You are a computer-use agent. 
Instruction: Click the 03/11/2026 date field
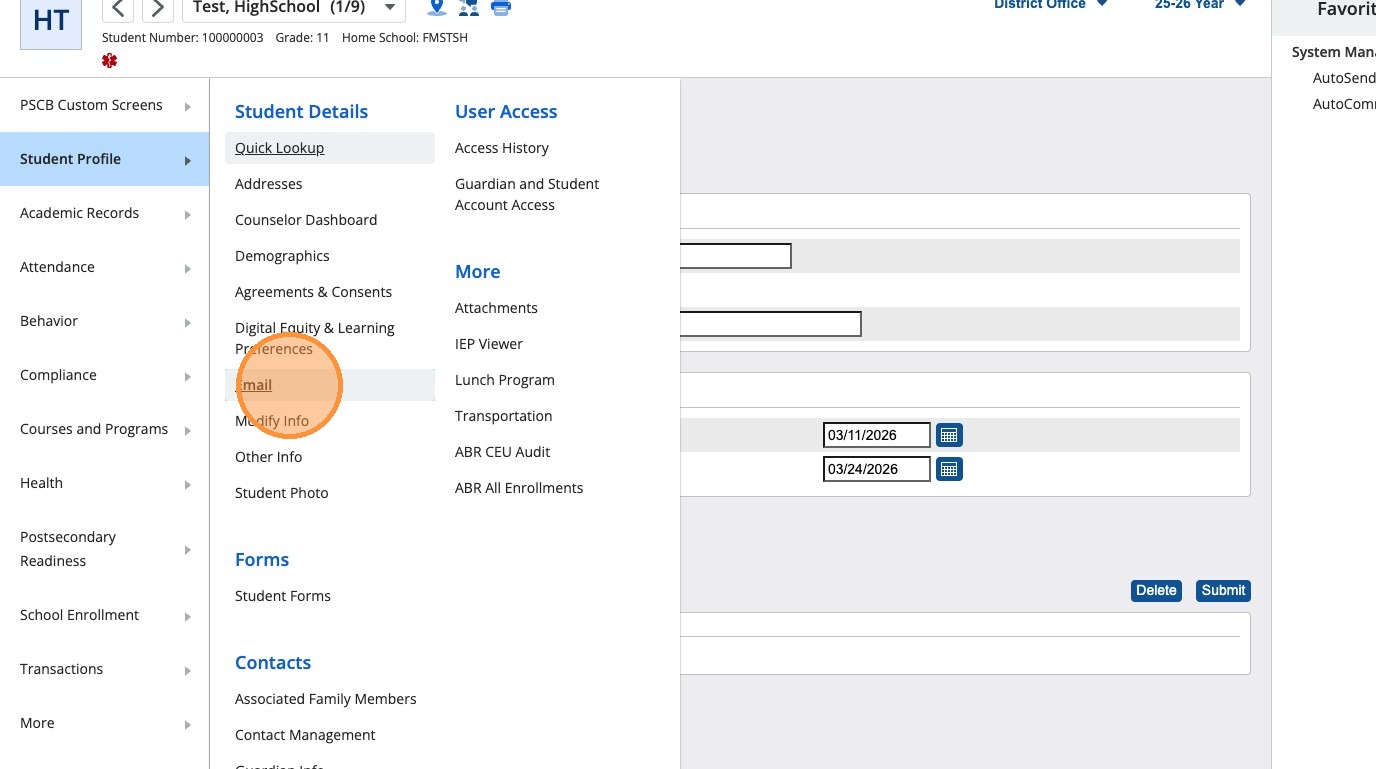coord(877,435)
